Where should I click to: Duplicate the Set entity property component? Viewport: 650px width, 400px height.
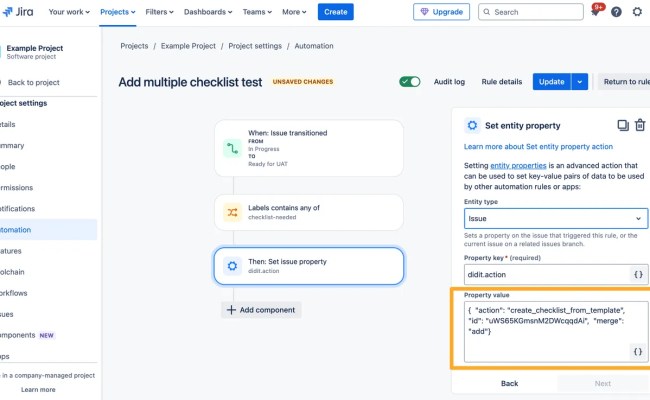coord(623,125)
